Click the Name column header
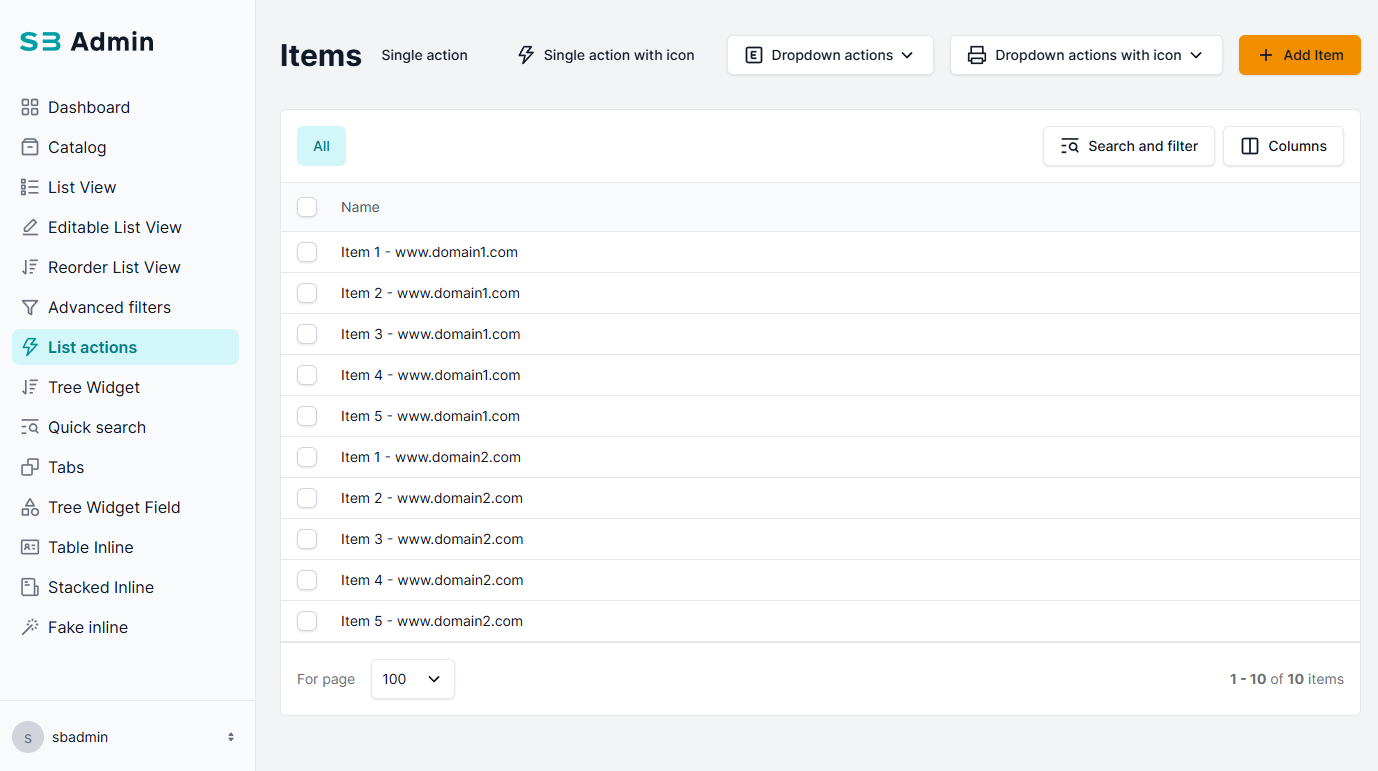This screenshot has width=1378, height=771. click(360, 207)
